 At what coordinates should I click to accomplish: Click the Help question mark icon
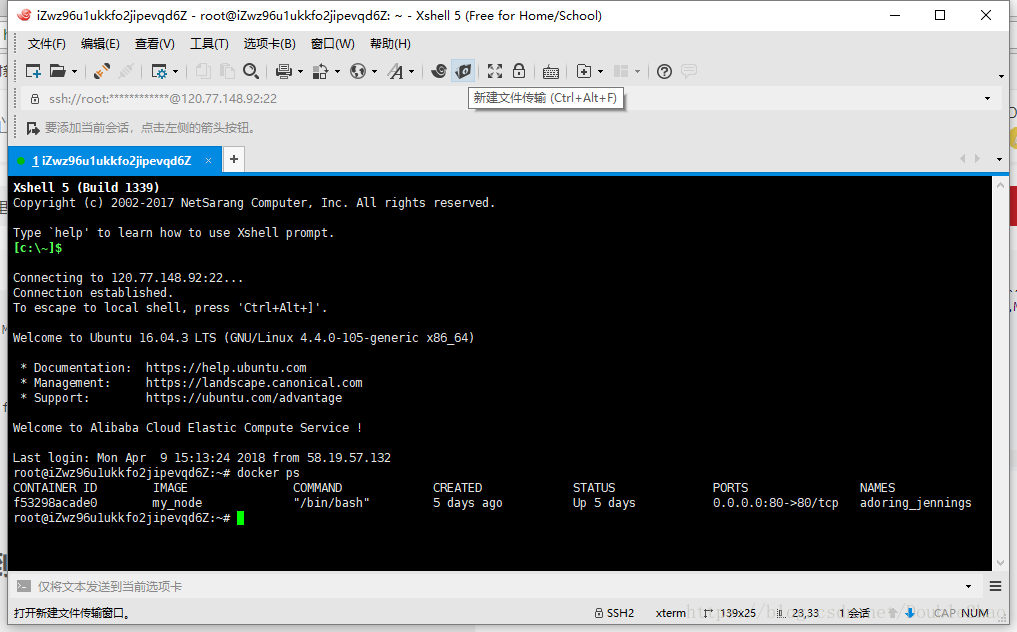(x=664, y=71)
